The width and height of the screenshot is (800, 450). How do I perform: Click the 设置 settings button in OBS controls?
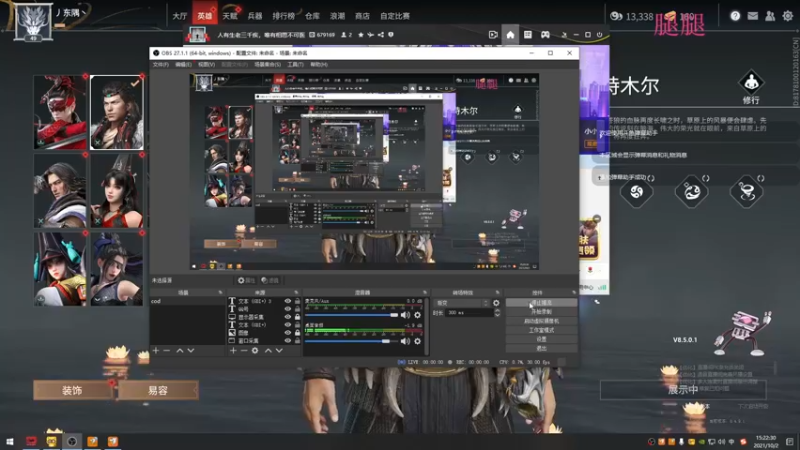click(x=541, y=339)
